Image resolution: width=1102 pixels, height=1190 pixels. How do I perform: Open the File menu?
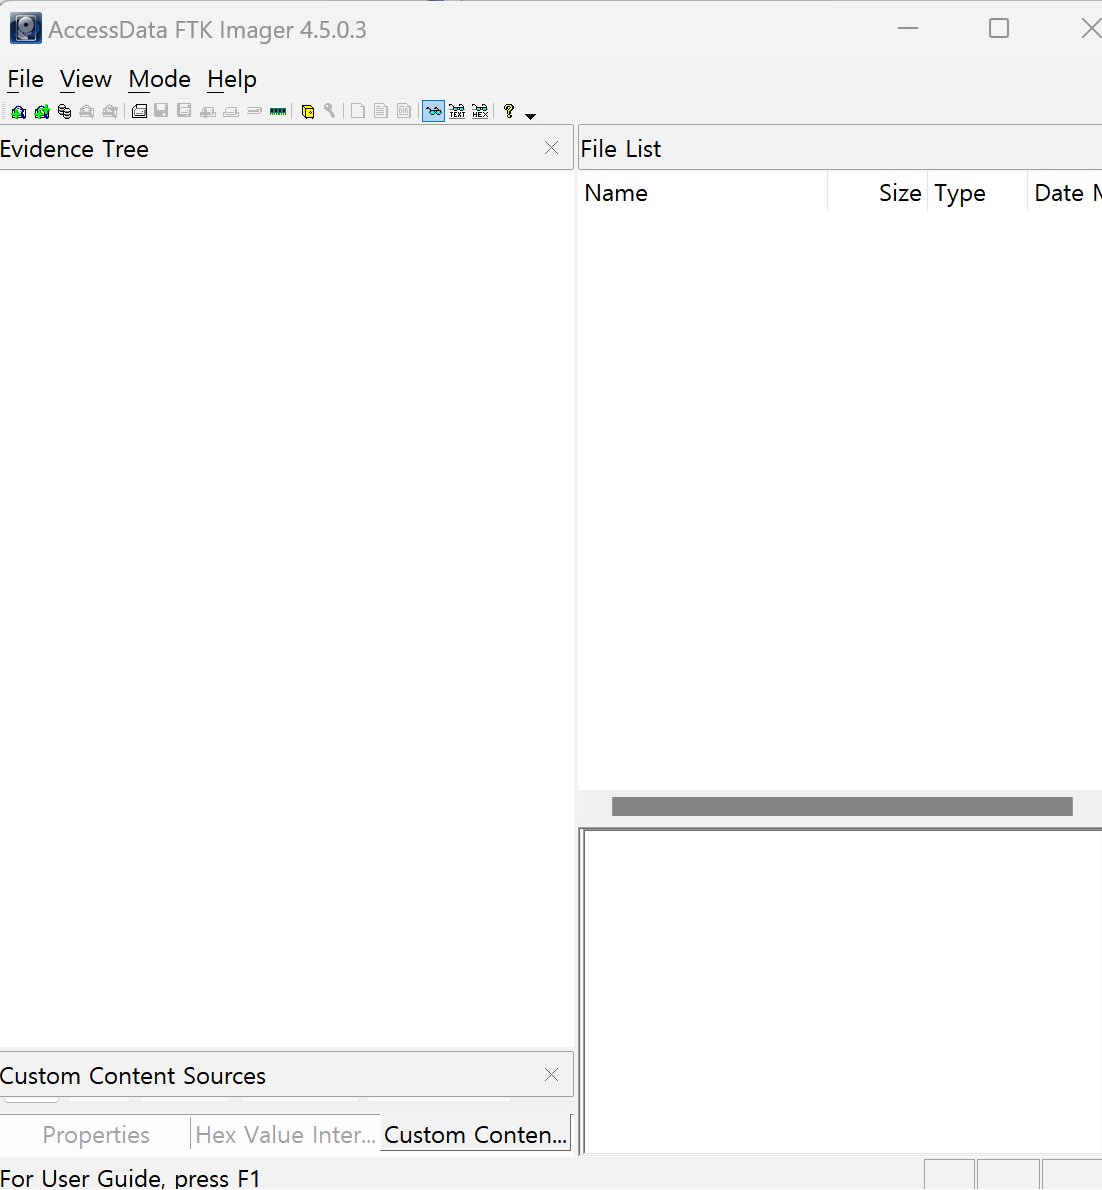click(x=25, y=79)
